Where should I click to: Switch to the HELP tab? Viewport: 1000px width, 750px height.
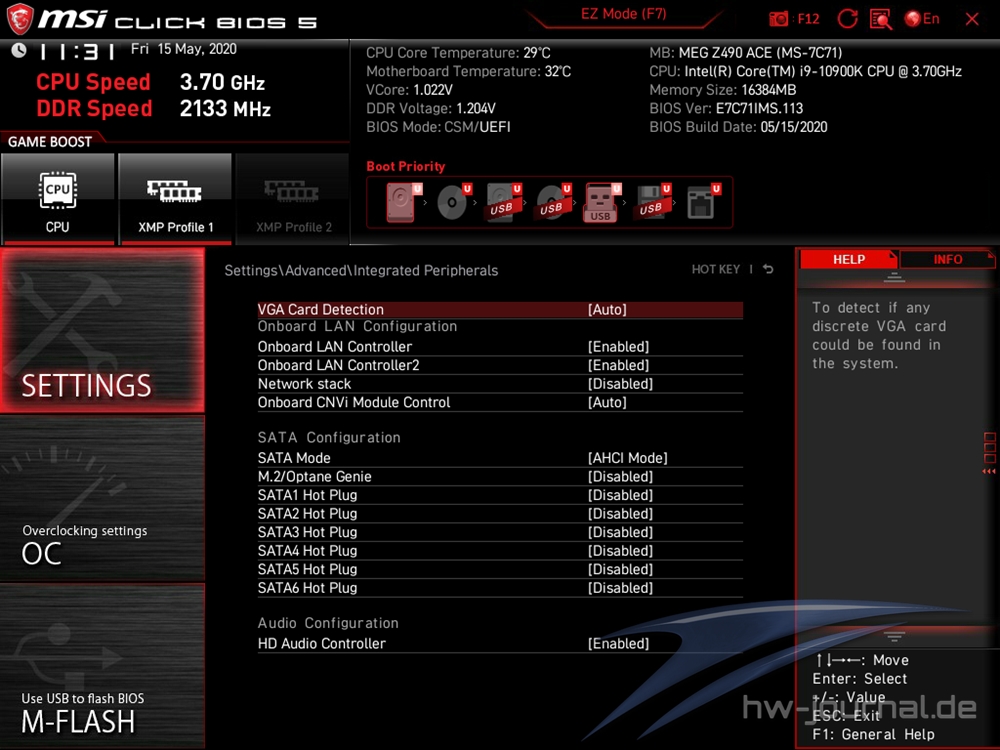[849, 260]
